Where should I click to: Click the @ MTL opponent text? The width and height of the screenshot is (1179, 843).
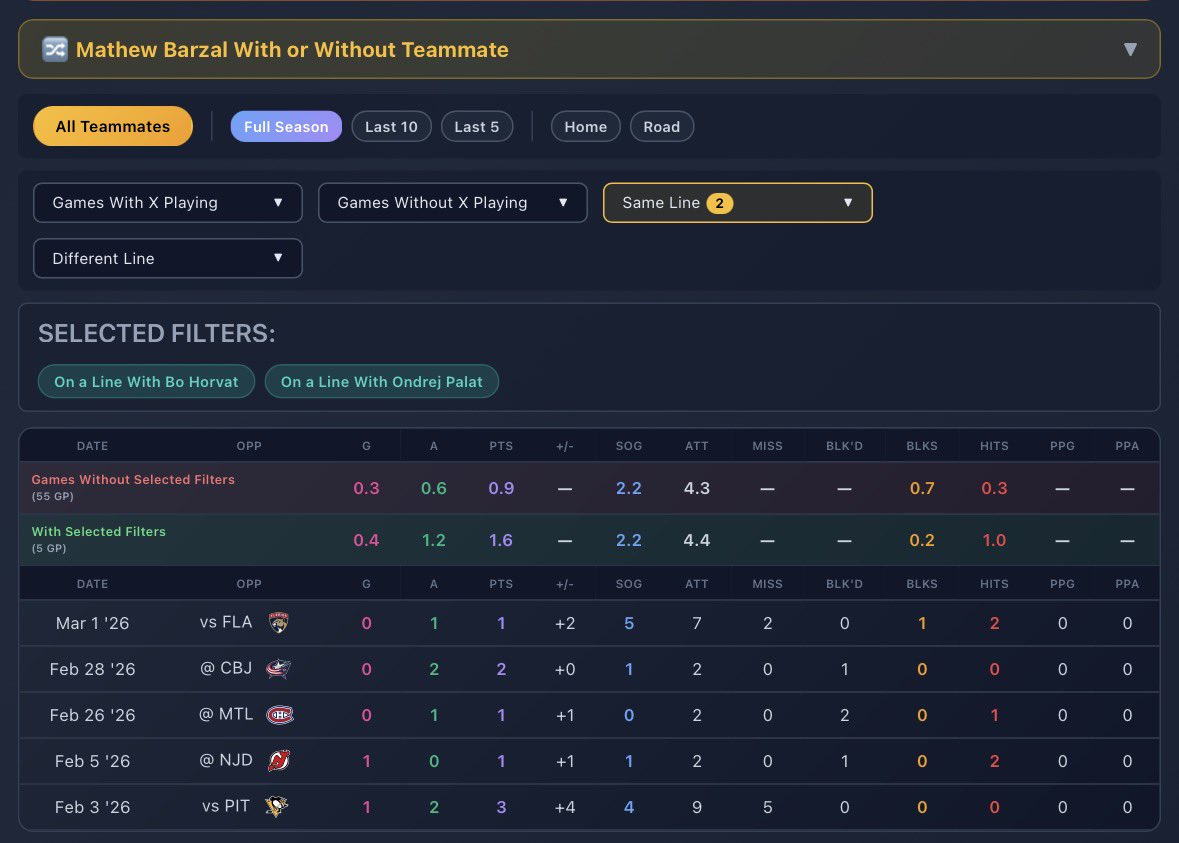point(226,714)
